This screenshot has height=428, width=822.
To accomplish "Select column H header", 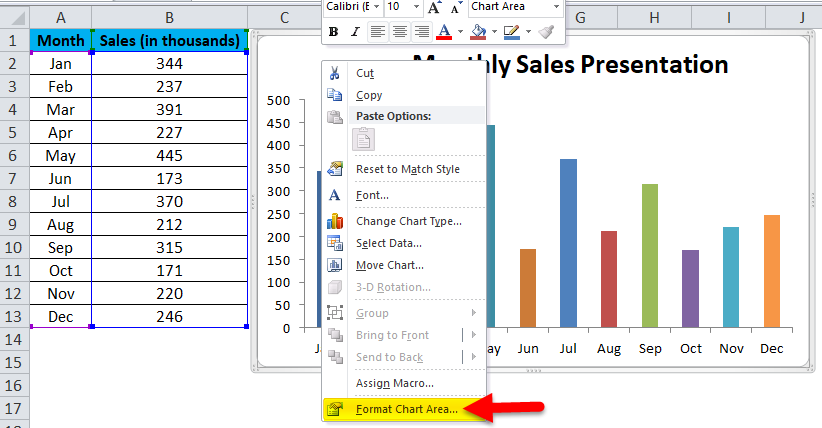I will coord(654,18).
